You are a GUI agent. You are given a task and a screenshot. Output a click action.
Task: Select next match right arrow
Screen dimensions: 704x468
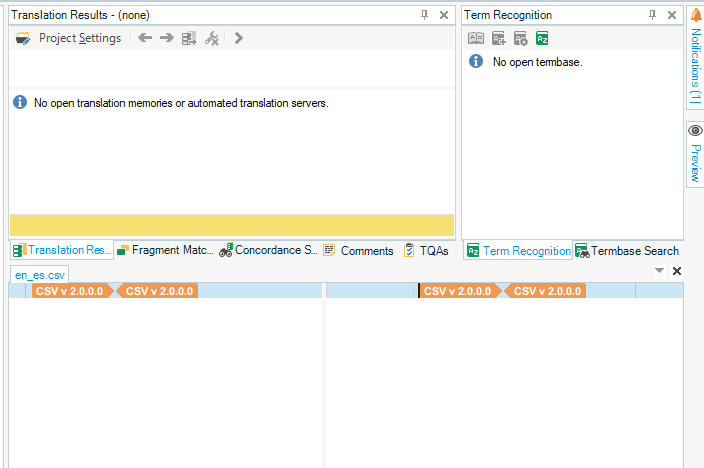(167, 38)
